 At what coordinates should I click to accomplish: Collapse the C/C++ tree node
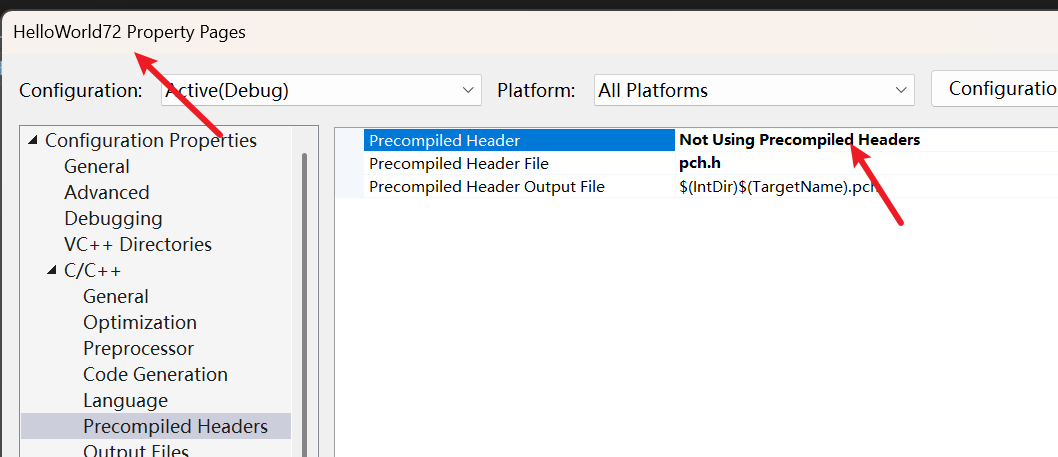tap(53, 271)
